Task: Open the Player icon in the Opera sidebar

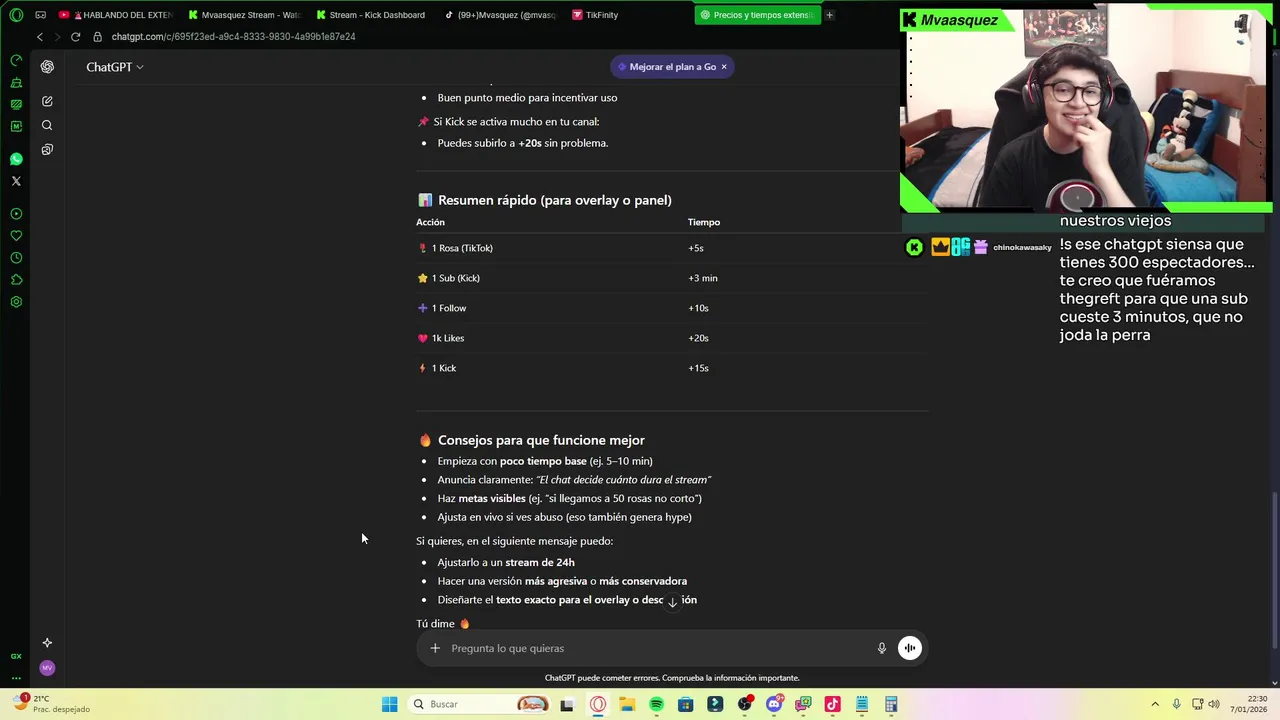Action: [x=16, y=214]
